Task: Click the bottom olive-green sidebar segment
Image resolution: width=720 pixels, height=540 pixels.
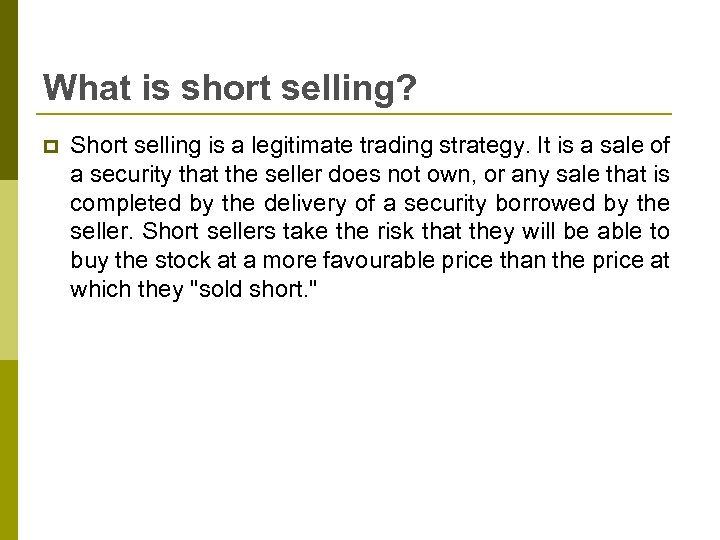Action: [8, 450]
